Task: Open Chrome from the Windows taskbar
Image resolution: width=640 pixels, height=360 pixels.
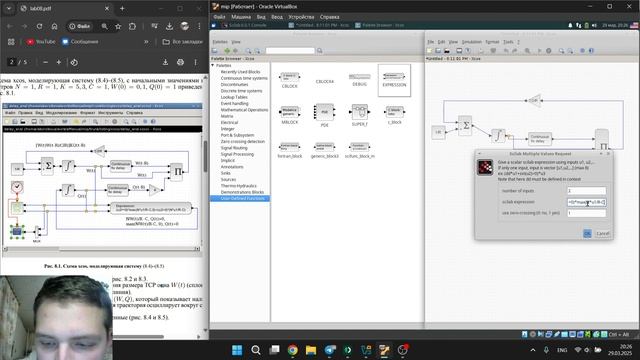Action: tap(292, 350)
